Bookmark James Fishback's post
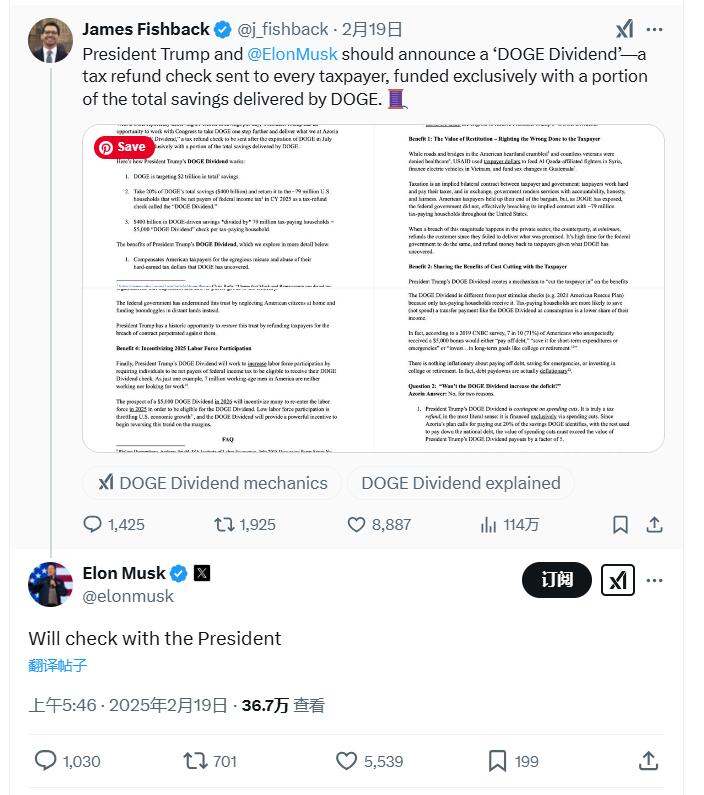This screenshot has width=704, height=795. (x=620, y=524)
